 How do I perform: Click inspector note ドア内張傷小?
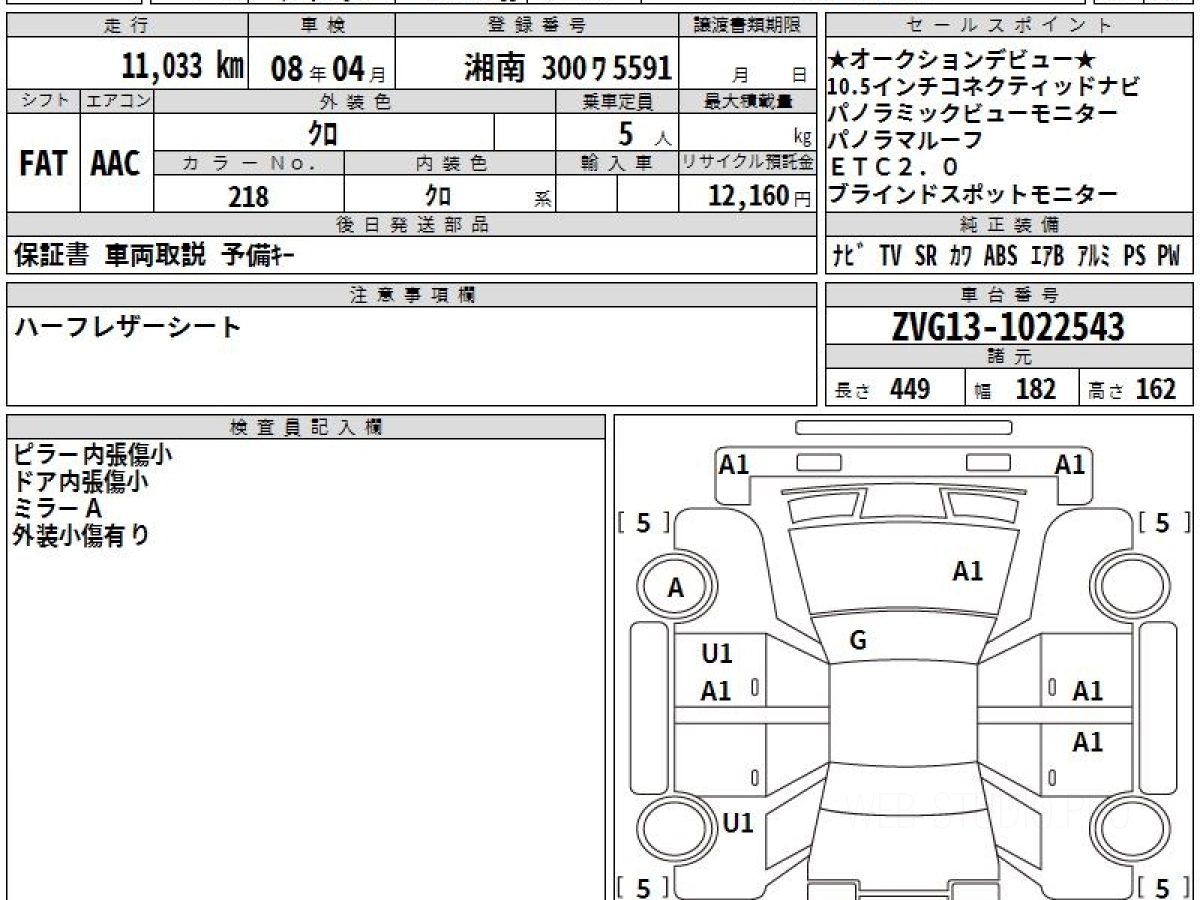click(81, 481)
